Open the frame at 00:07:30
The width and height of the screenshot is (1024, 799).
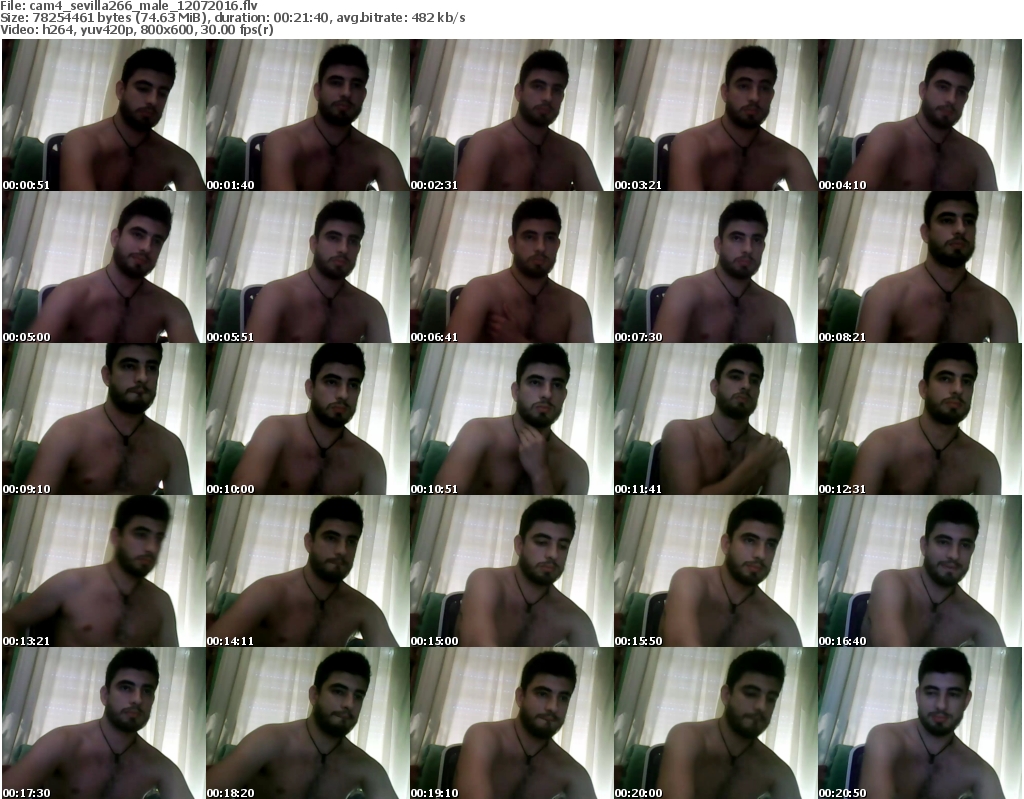(716, 267)
